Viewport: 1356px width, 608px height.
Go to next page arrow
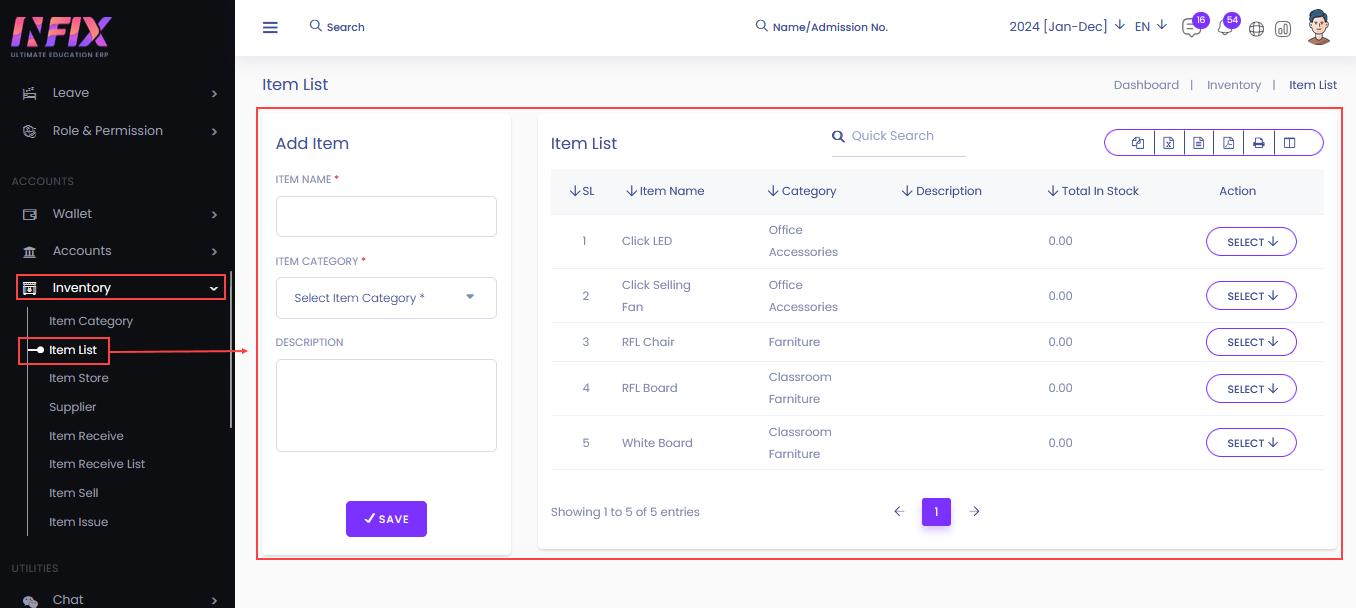click(x=975, y=512)
